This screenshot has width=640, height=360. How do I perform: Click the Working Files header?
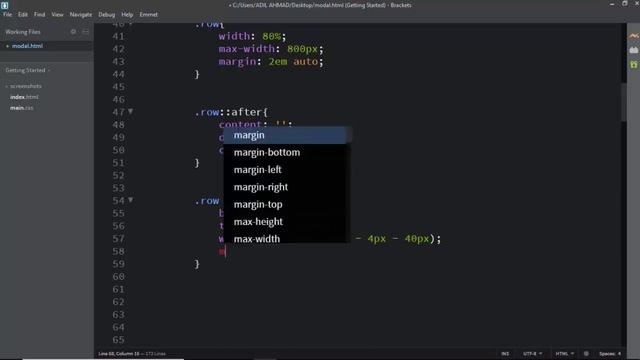click(23, 32)
